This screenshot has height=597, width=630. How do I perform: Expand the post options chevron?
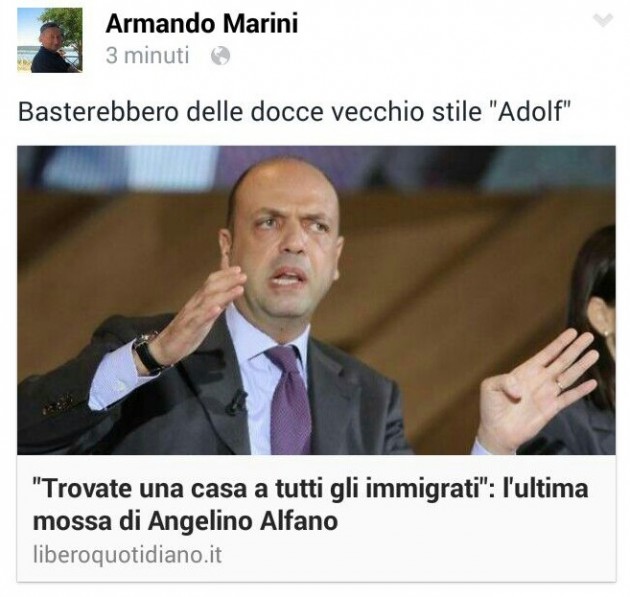pyautogui.click(x=603, y=20)
